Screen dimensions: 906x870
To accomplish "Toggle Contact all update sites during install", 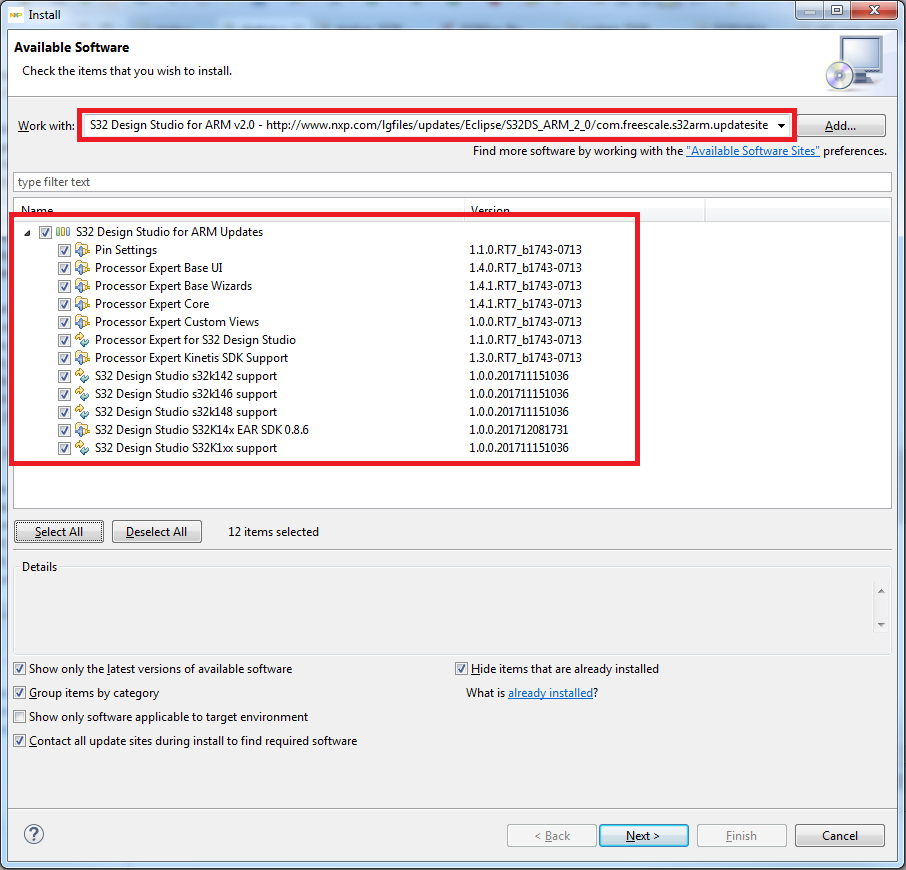I will pyautogui.click(x=20, y=740).
